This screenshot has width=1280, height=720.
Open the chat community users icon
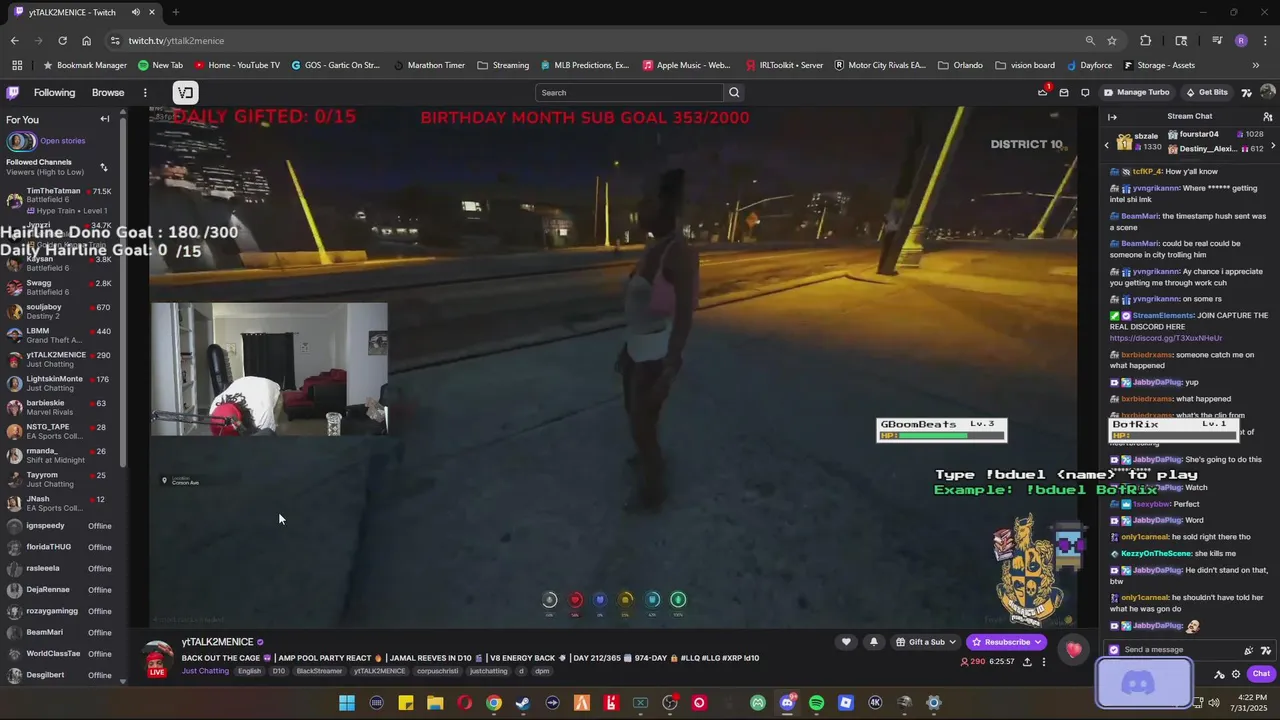pos(1268,117)
